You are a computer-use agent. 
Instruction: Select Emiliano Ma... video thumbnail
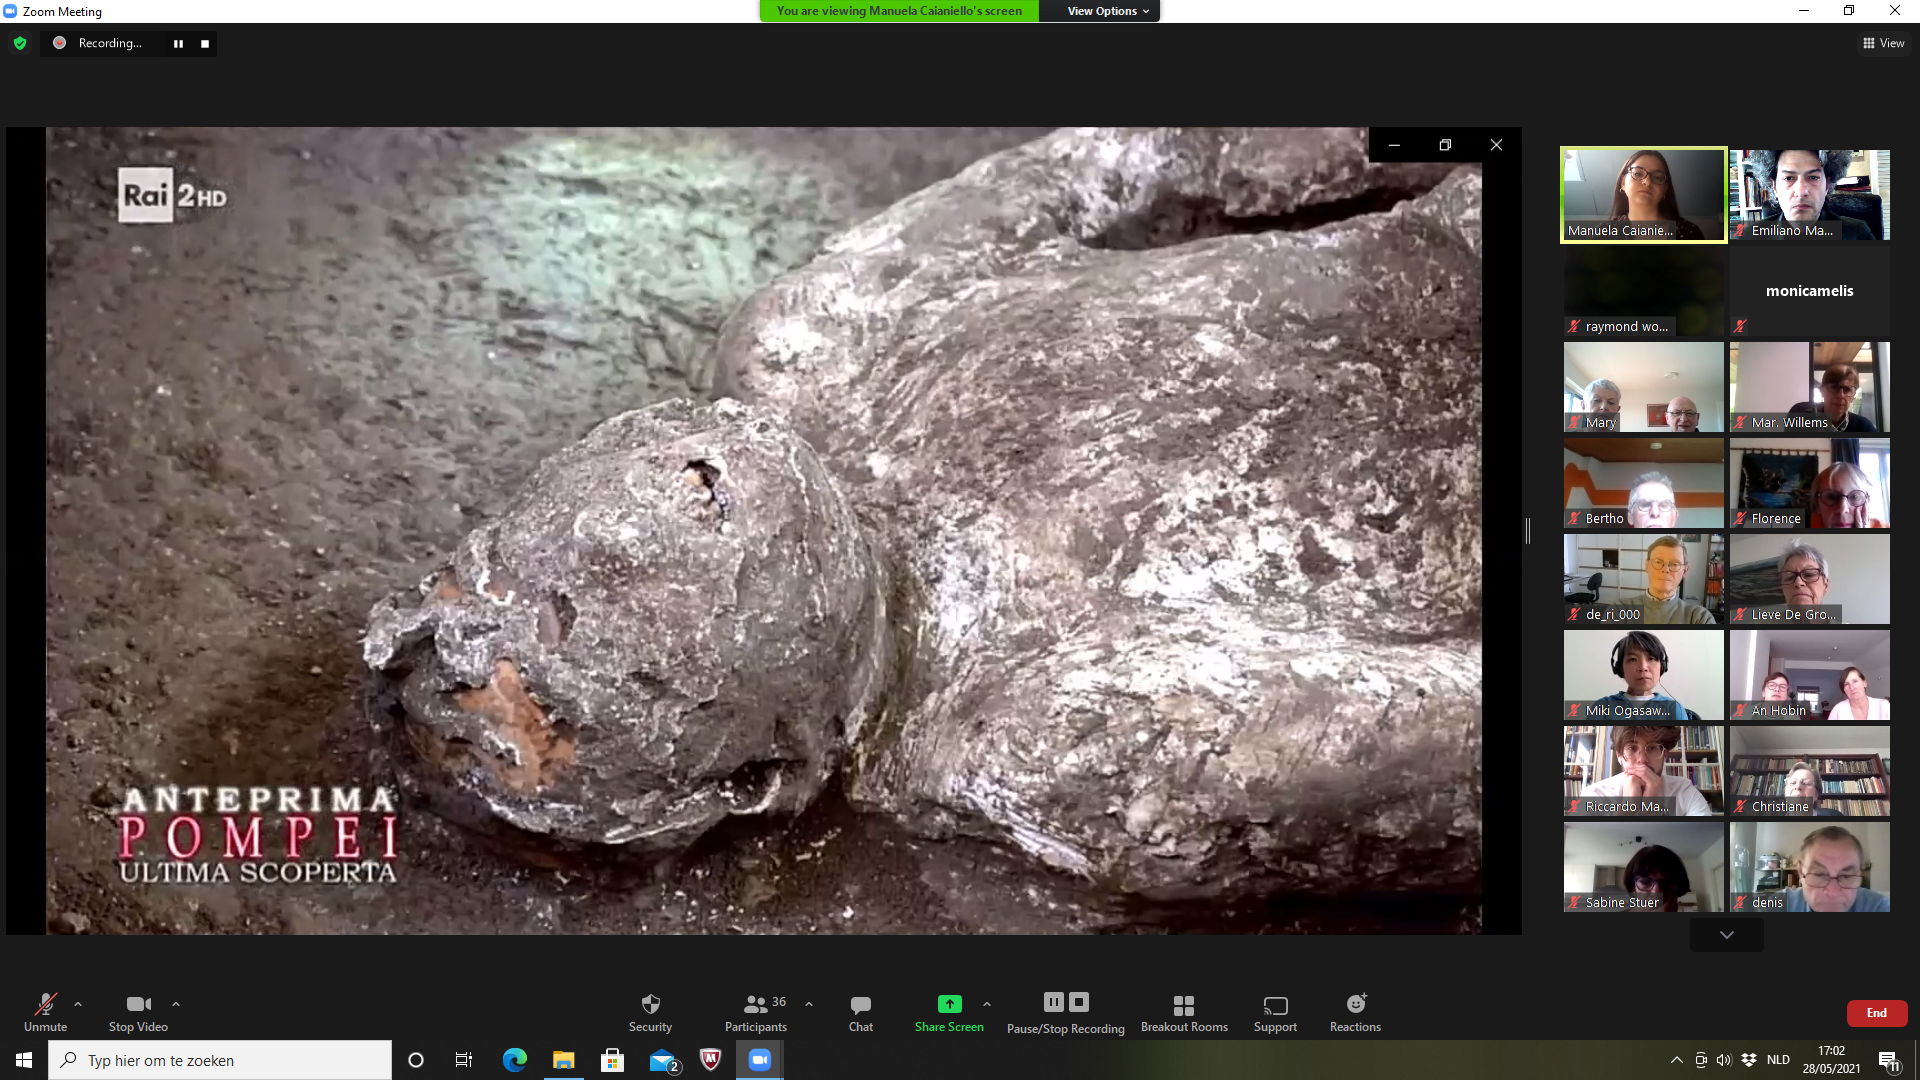(1809, 195)
